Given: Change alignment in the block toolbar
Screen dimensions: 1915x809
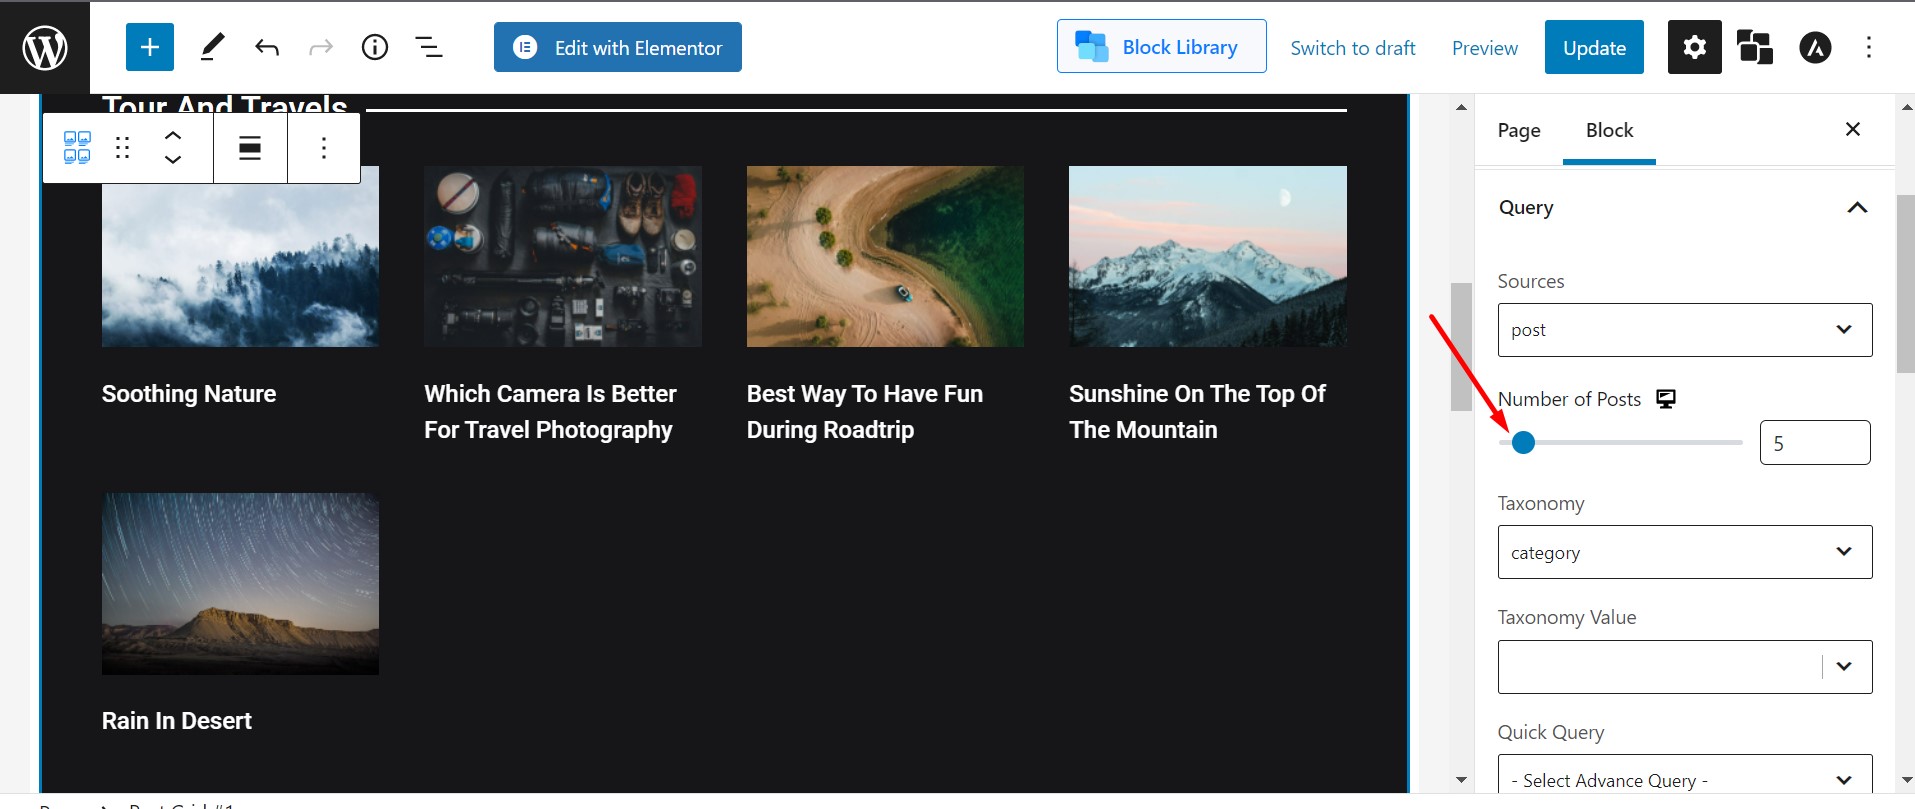Looking at the screenshot, I should coord(250,148).
